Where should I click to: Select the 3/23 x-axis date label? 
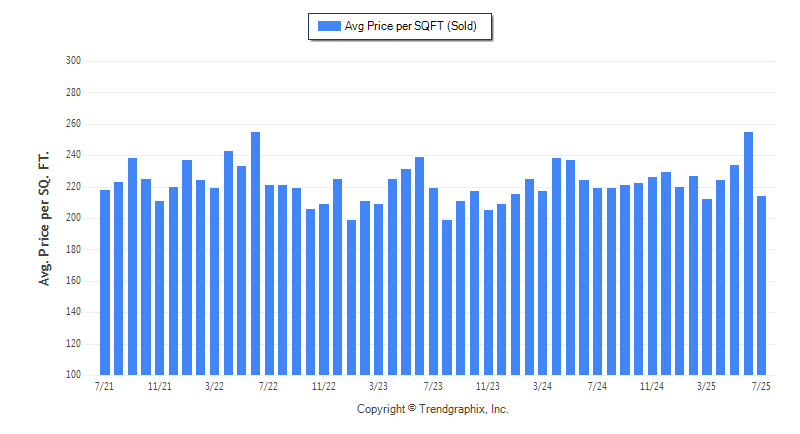tap(379, 387)
